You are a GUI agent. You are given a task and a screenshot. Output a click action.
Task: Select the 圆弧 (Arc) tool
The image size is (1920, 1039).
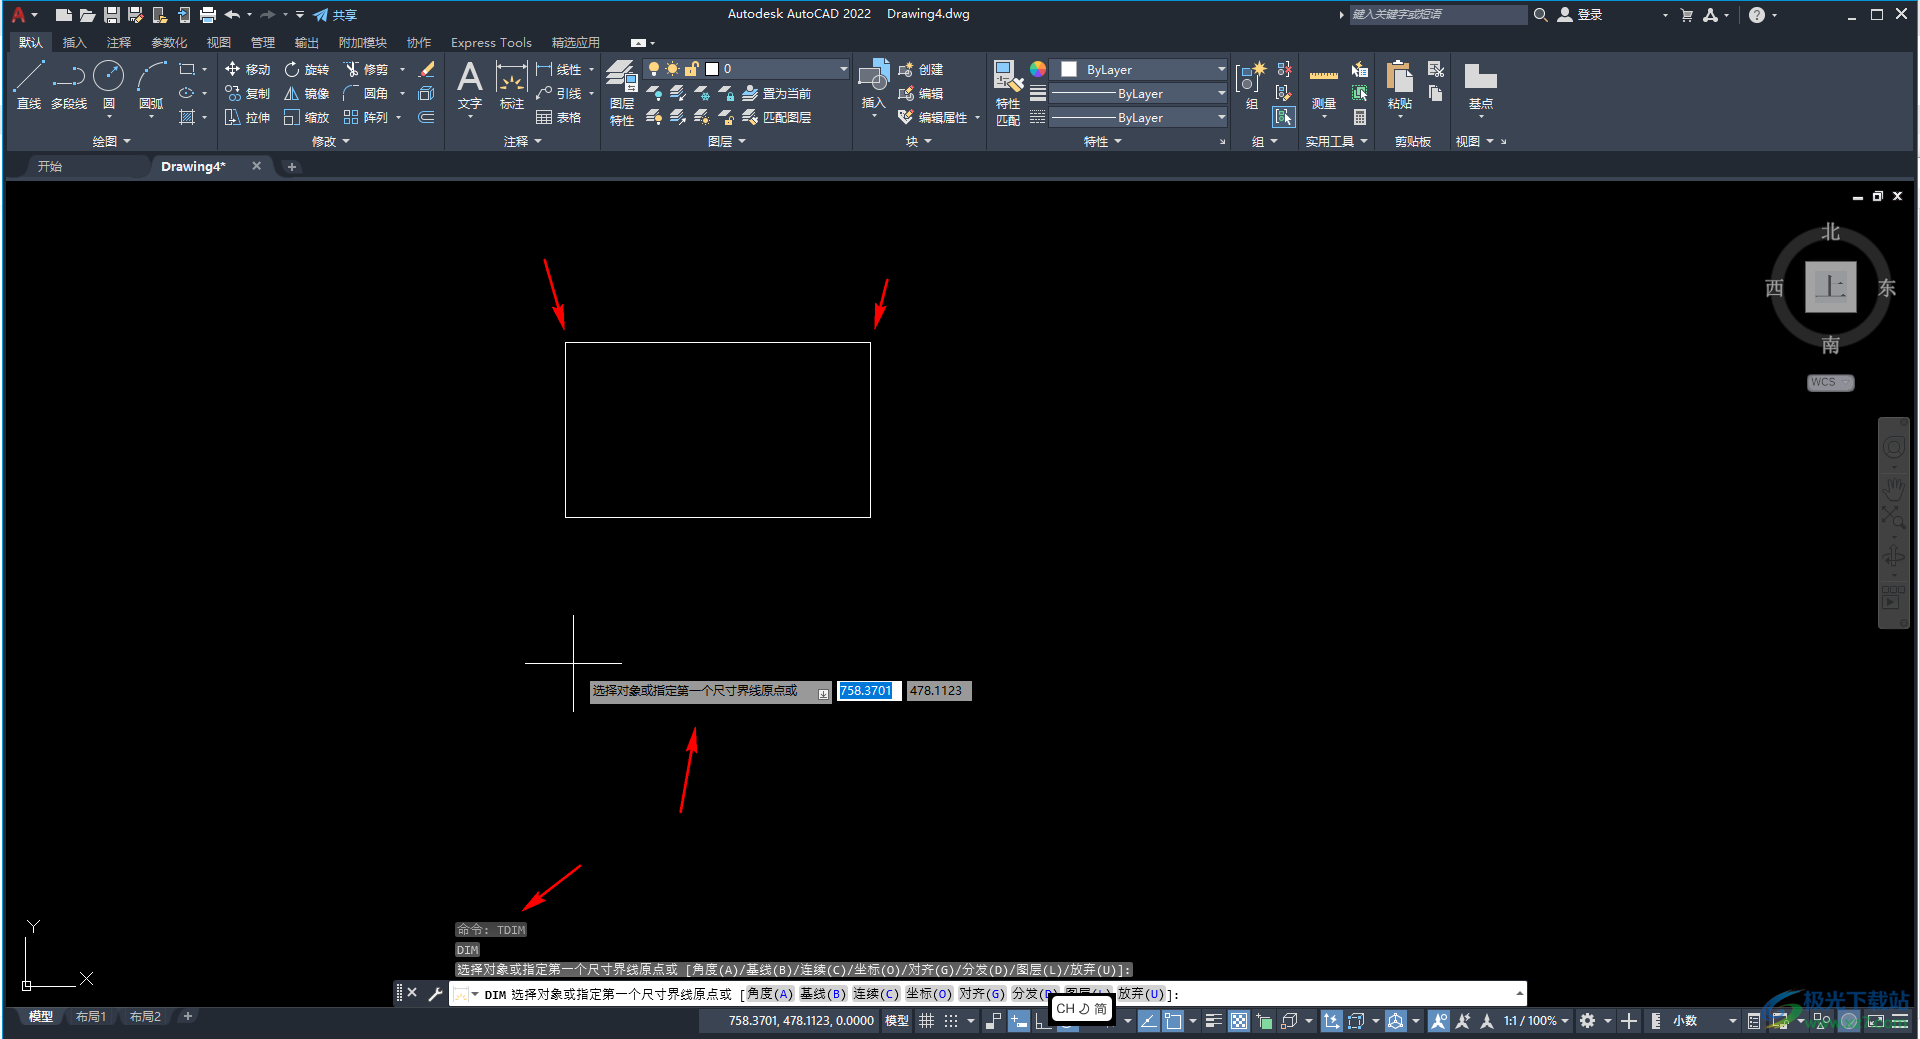[x=151, y=84]
